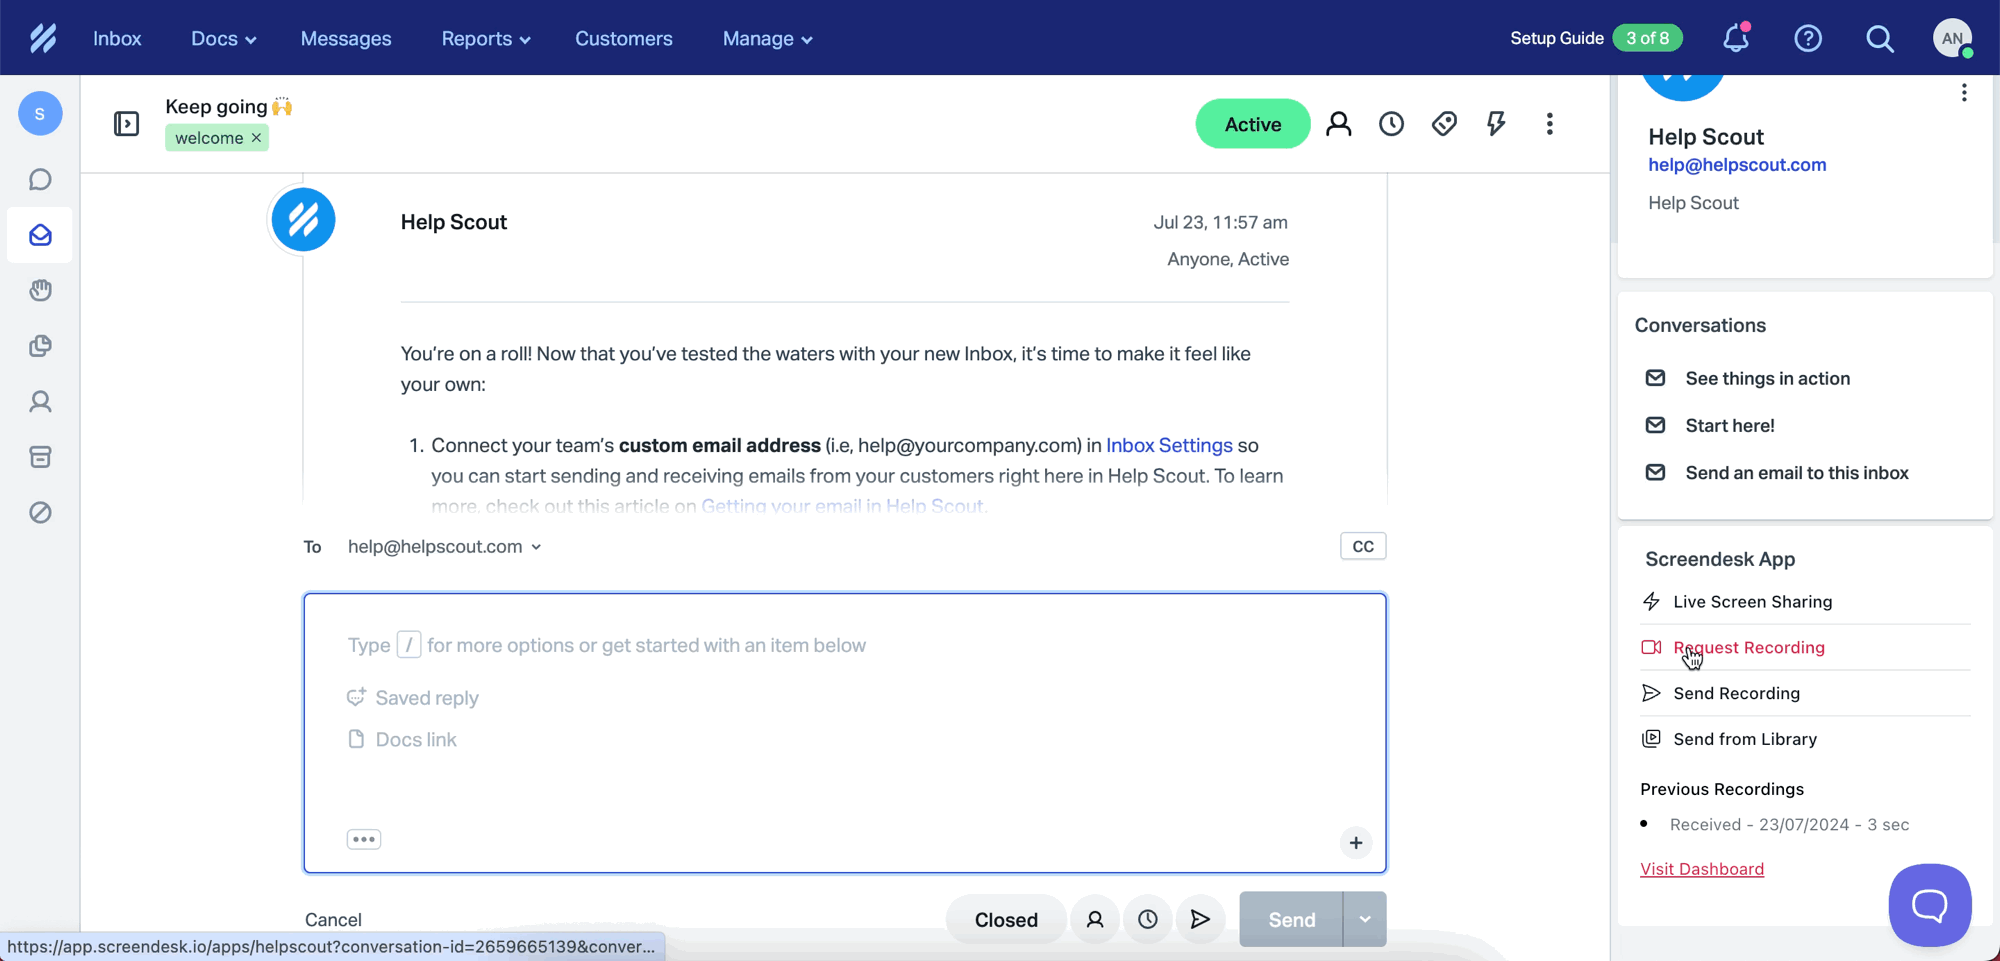Send from Library in Screendesk App
Image resolution: width=2000 pixels, height=961 pixels.
coord(1745,738)
